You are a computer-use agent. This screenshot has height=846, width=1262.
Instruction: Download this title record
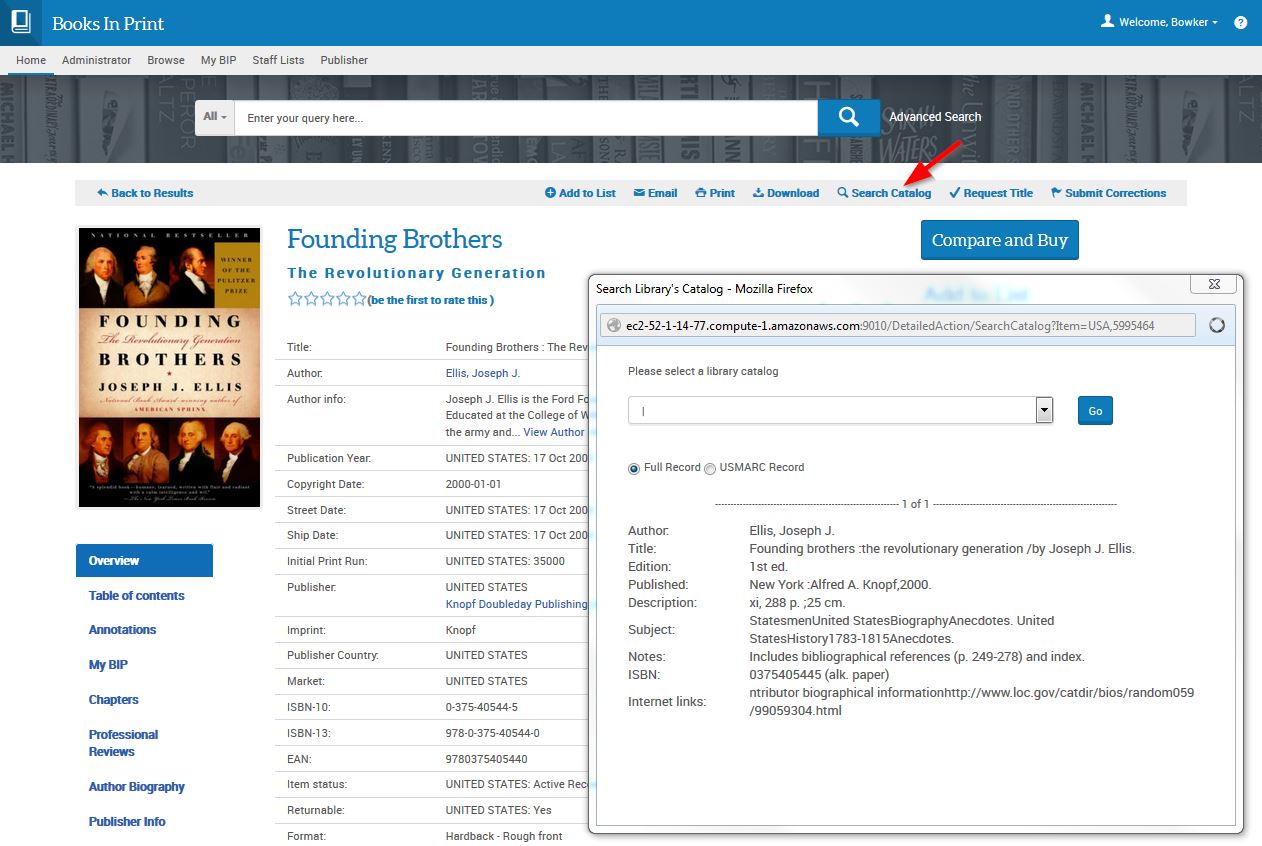point(786,193)
